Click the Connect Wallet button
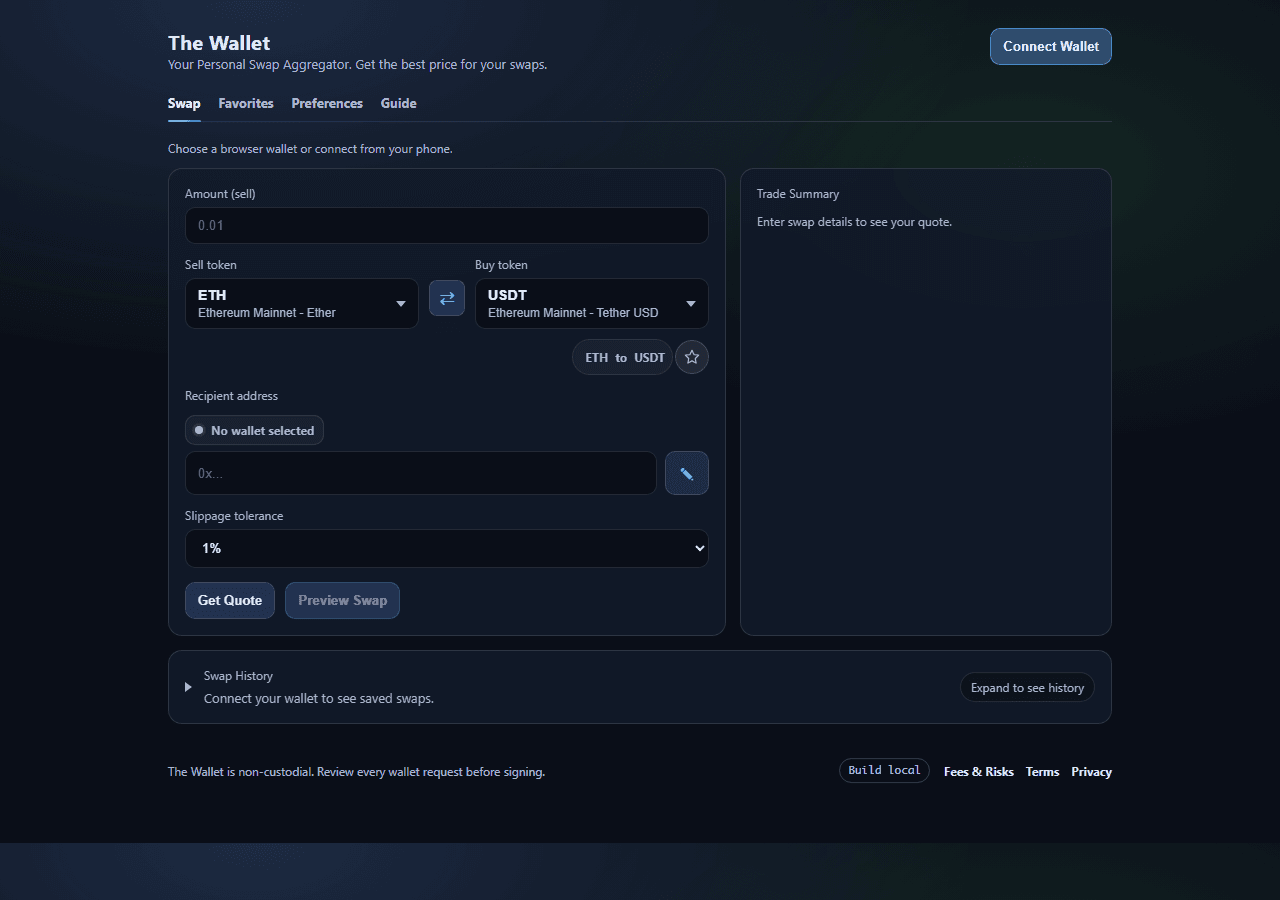1280x900 pixels. [1051, 46]
